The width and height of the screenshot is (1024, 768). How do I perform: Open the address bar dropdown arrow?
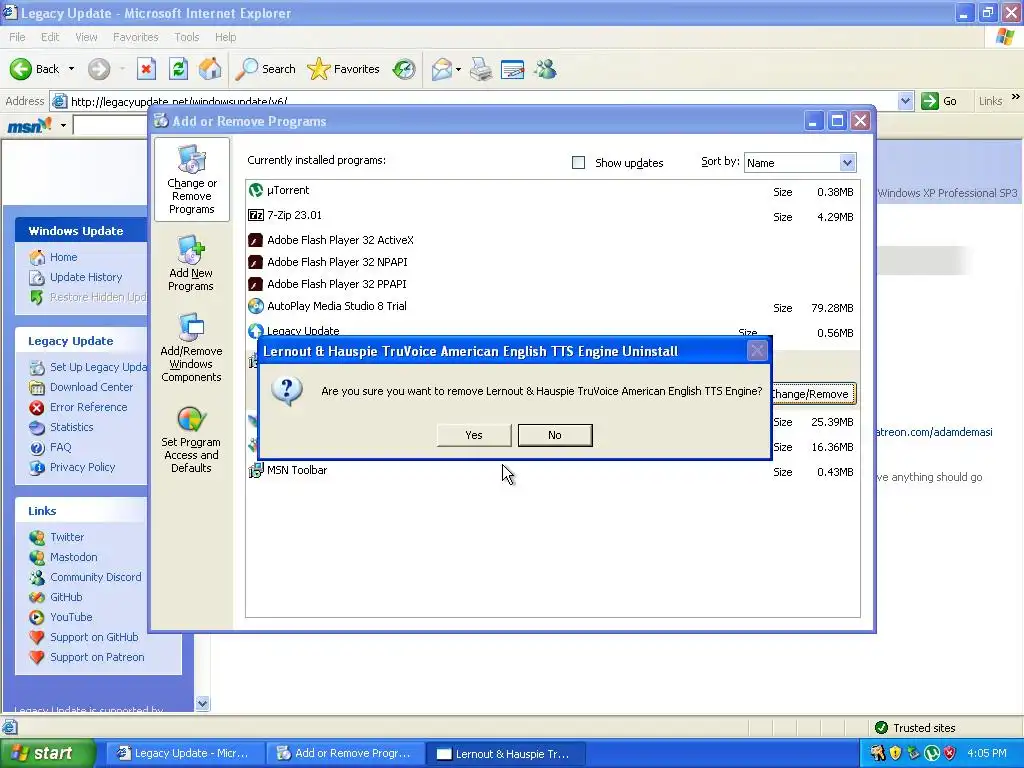click(905, 101)
